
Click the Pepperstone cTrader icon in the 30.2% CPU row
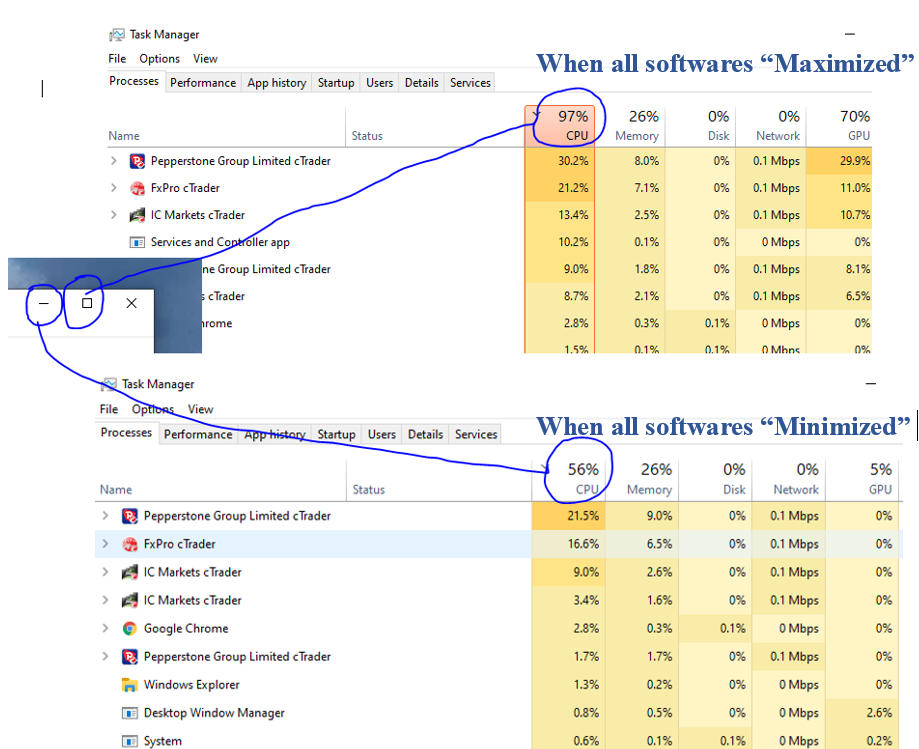137,161
